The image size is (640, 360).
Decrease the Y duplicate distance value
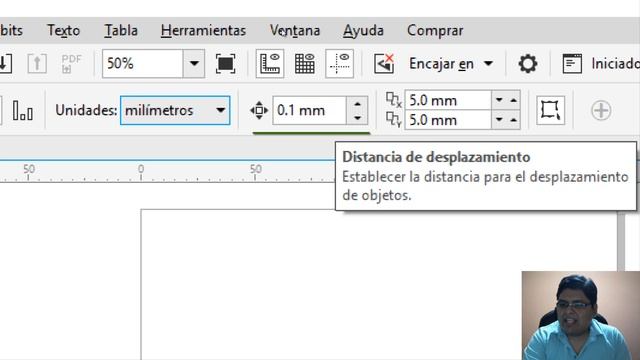[x=499, y=120]
